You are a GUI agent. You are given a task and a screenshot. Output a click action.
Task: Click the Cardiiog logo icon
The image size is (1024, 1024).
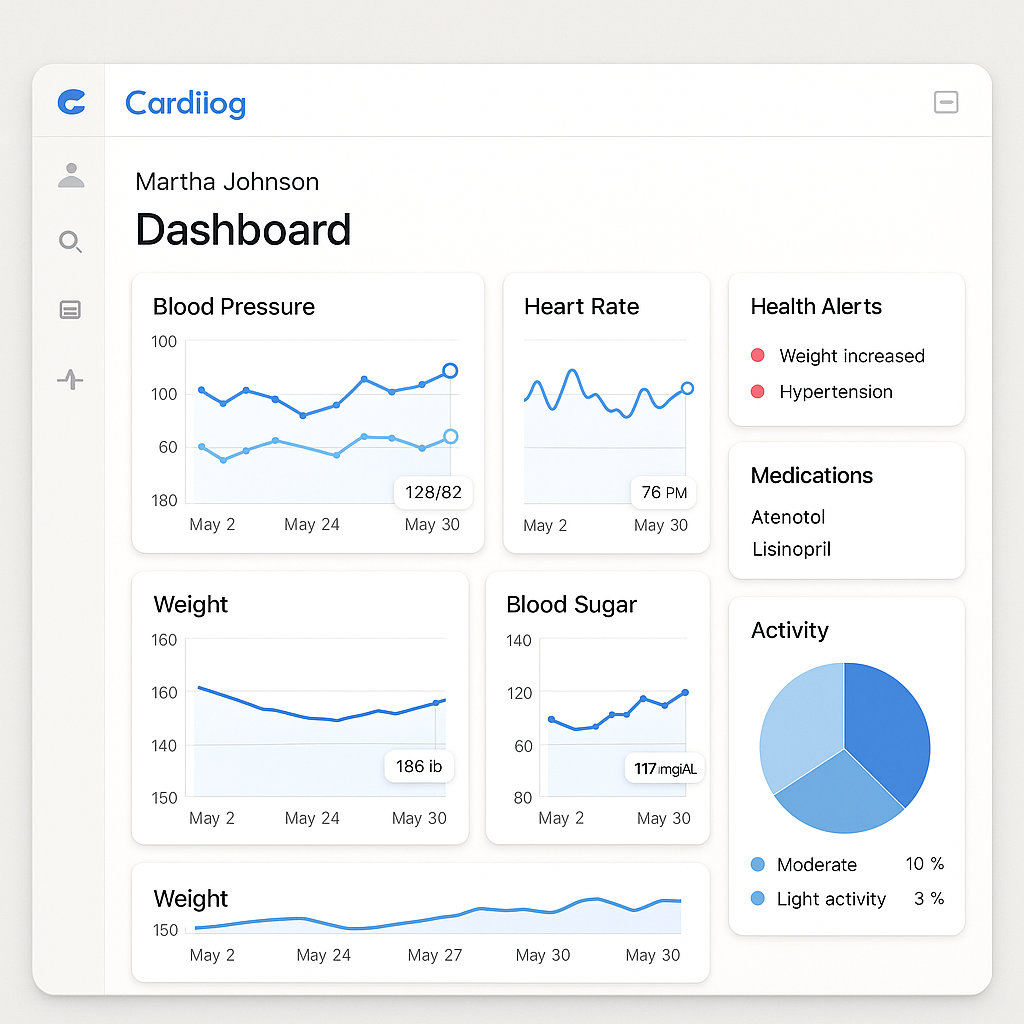click(x=71, y=102)
